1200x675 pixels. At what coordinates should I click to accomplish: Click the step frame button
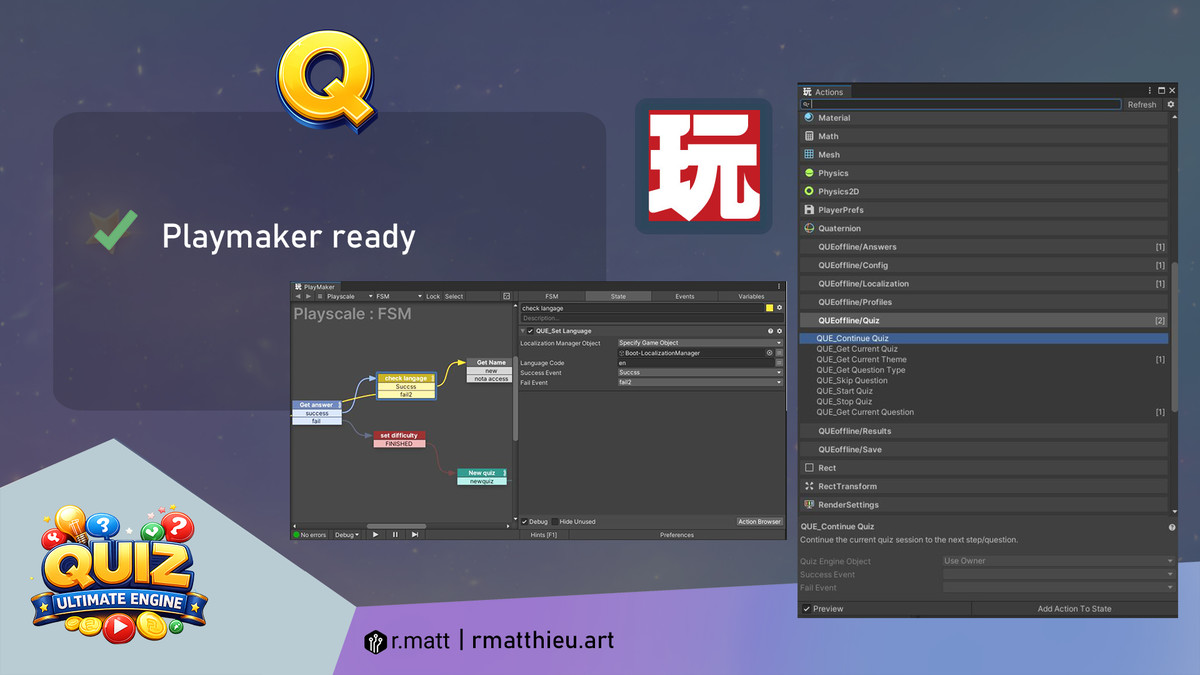(414, 535)
